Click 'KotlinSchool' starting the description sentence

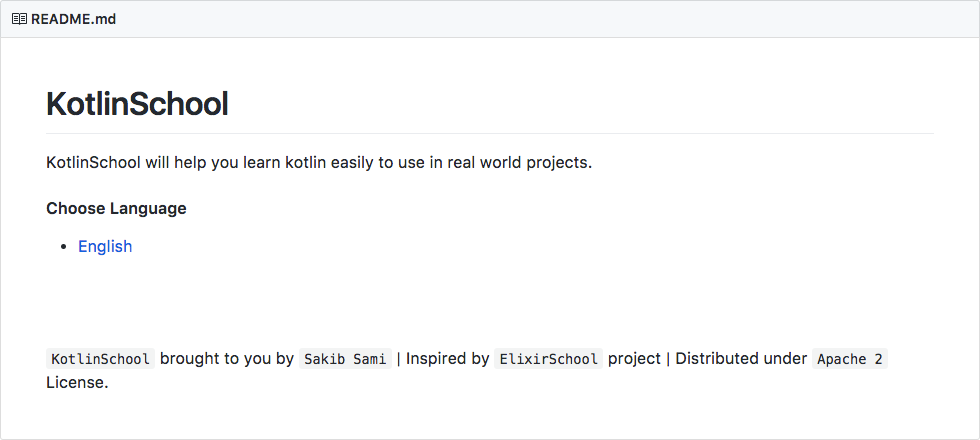pos(93,163)
